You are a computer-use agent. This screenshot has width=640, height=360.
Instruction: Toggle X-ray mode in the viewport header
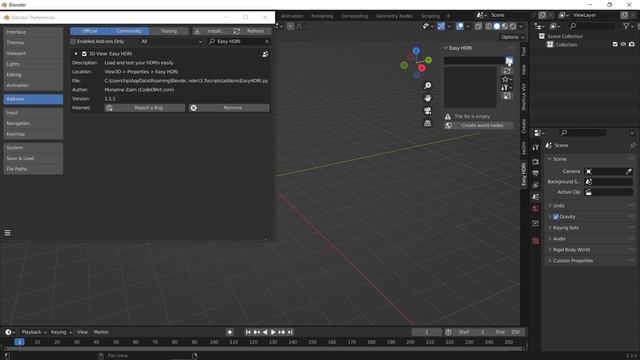(x=478, y=26)
